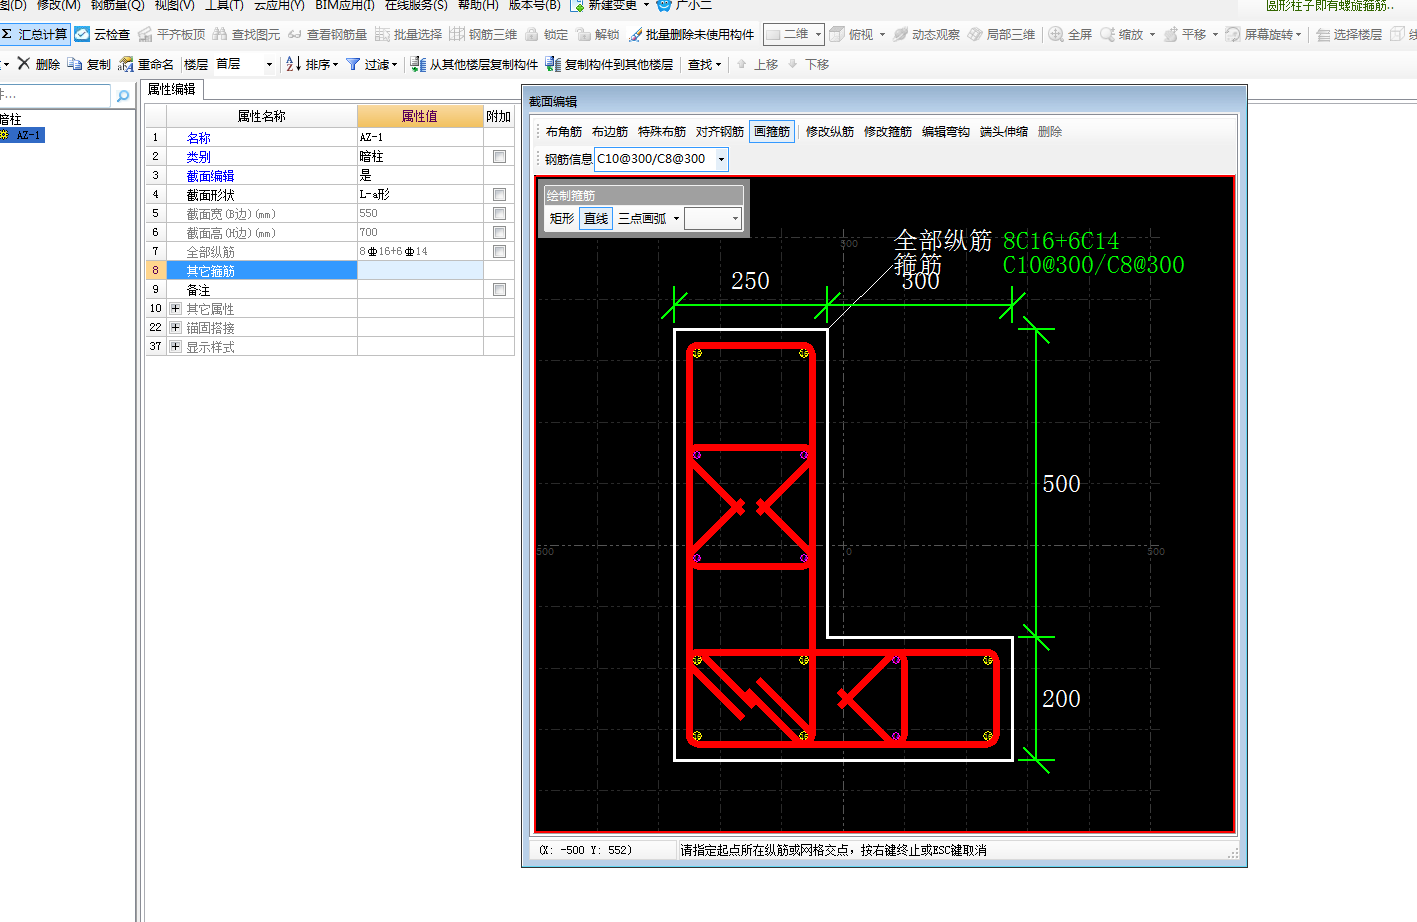Click the 布角筋 button
The height and width of the screenshot is (922, 1417).
(x=564, y=132)
